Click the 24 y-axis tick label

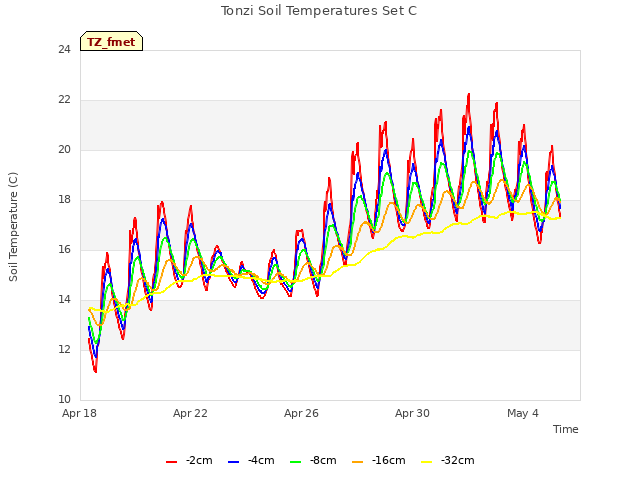click(x=64, y=50)
